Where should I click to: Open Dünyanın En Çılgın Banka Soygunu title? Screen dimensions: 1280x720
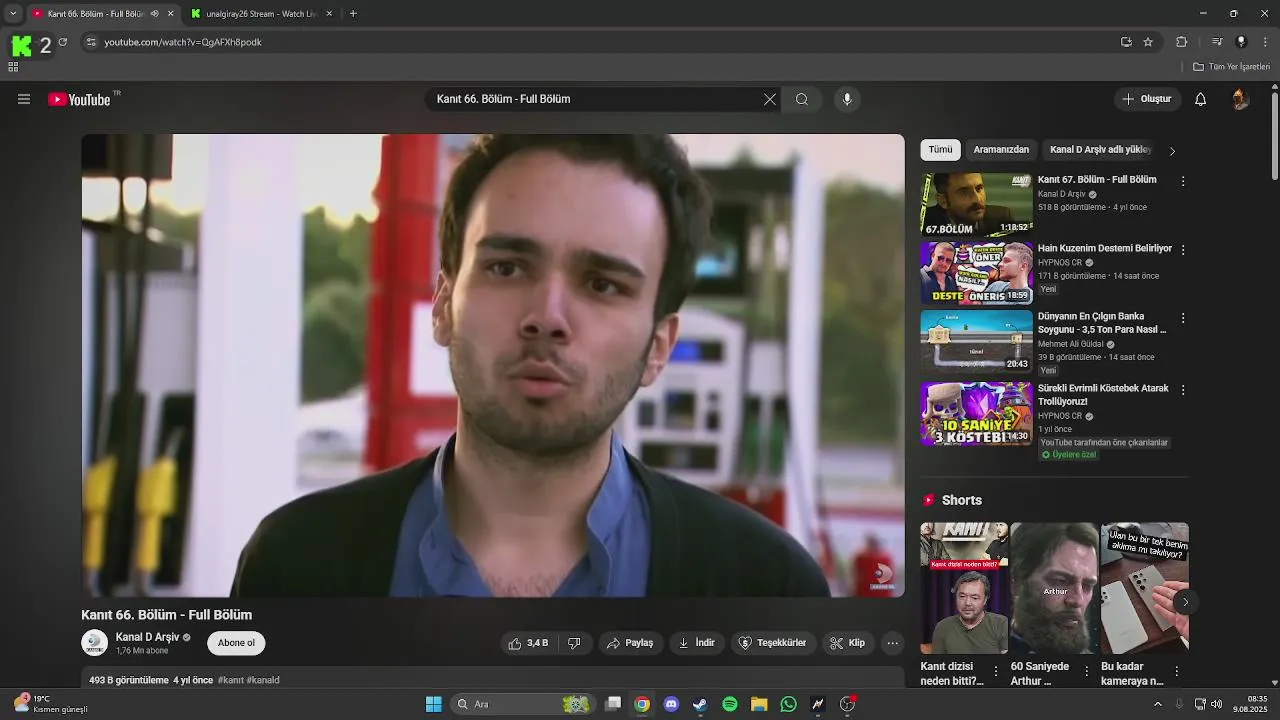(1102, 323)
